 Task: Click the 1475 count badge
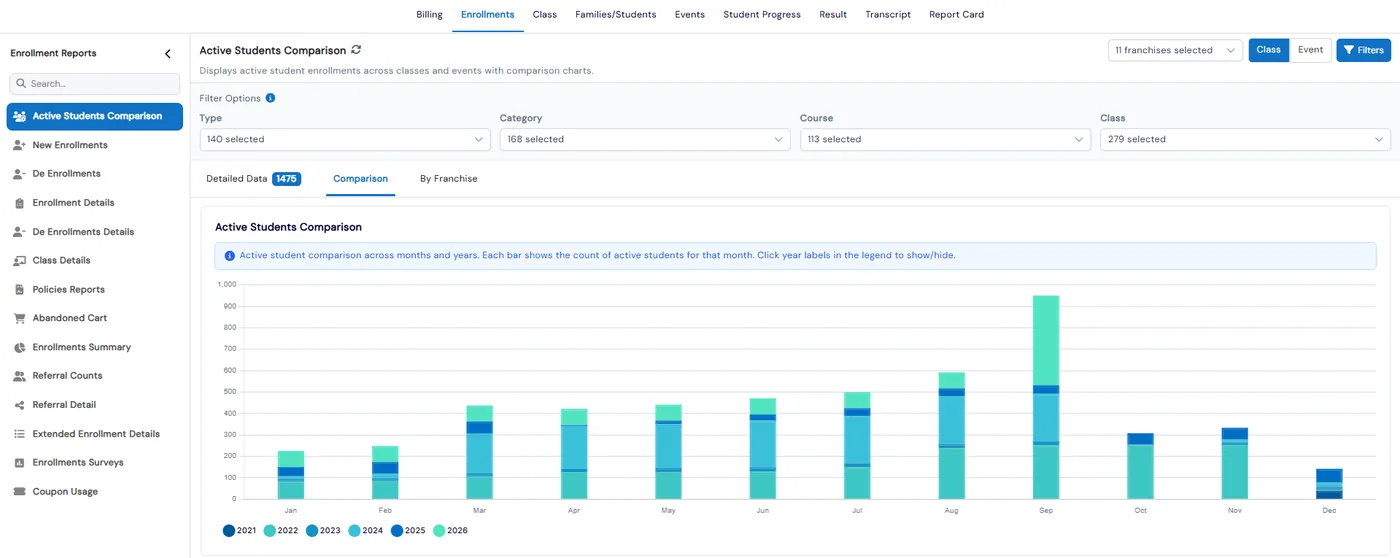(287, 179)
